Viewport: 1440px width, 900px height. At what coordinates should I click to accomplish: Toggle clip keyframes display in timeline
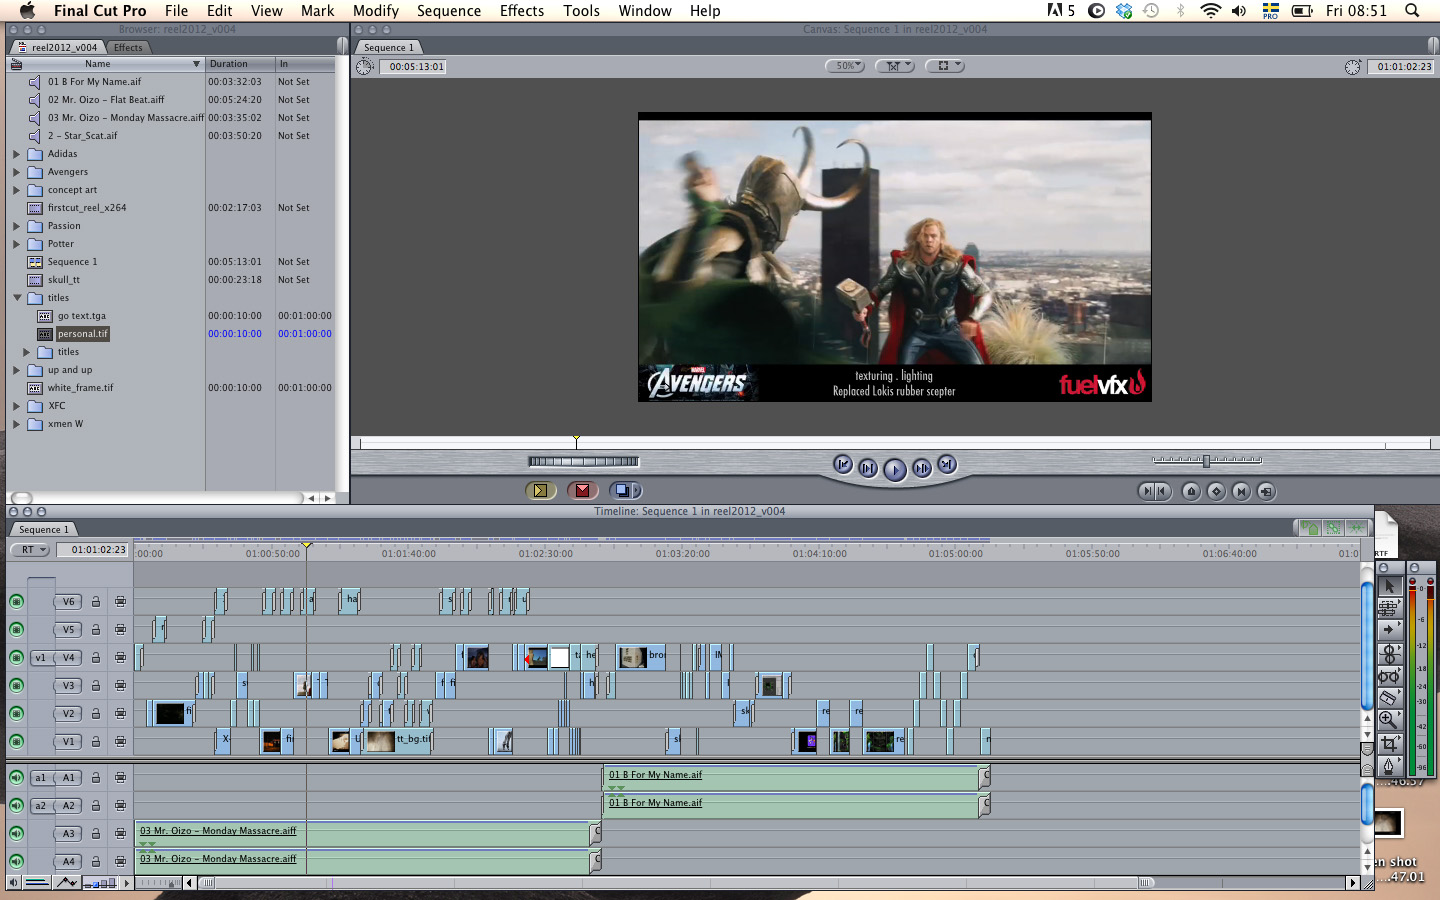[x=38, y=882]
